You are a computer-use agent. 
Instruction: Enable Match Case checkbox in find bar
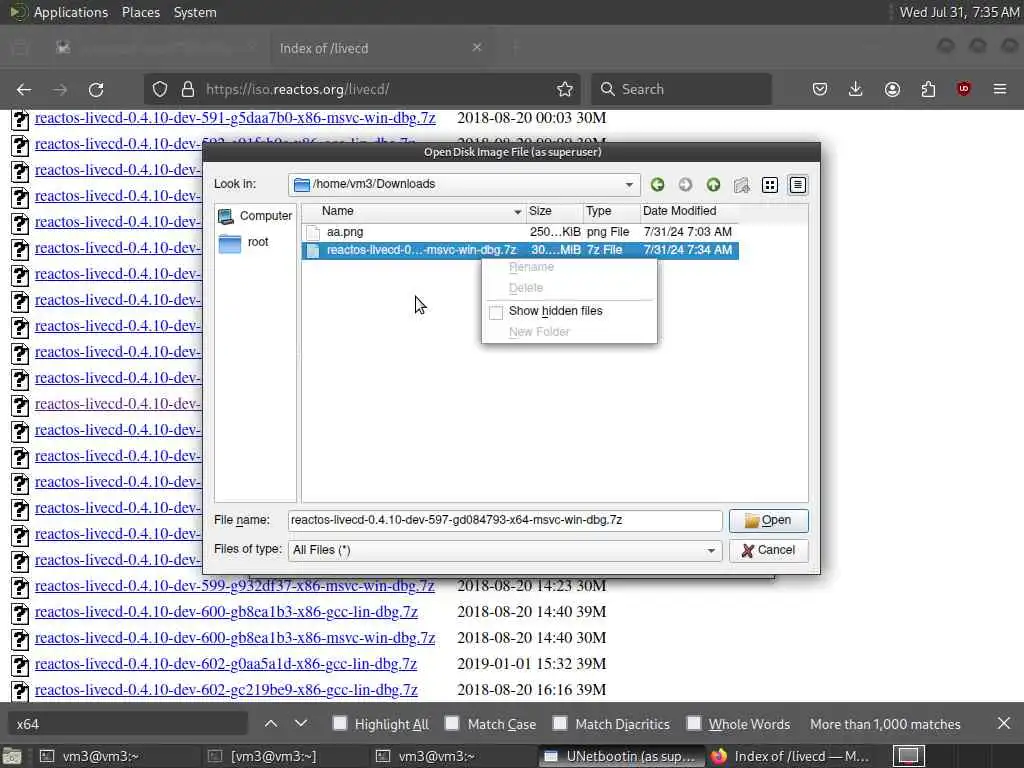click(x=452, y=724)
